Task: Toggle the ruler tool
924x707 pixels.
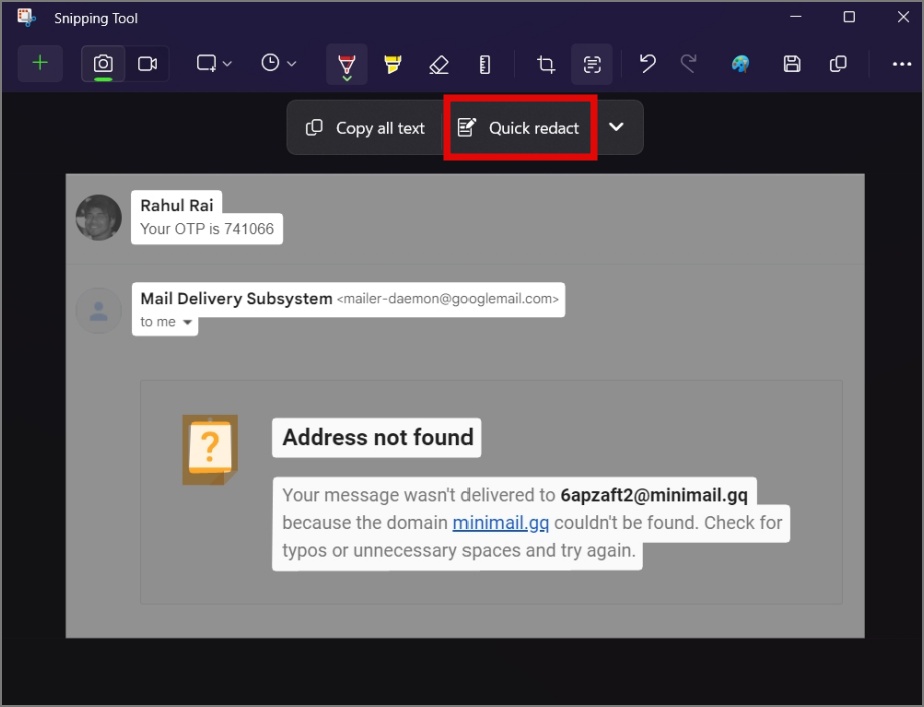Action: tap(484, 64)
